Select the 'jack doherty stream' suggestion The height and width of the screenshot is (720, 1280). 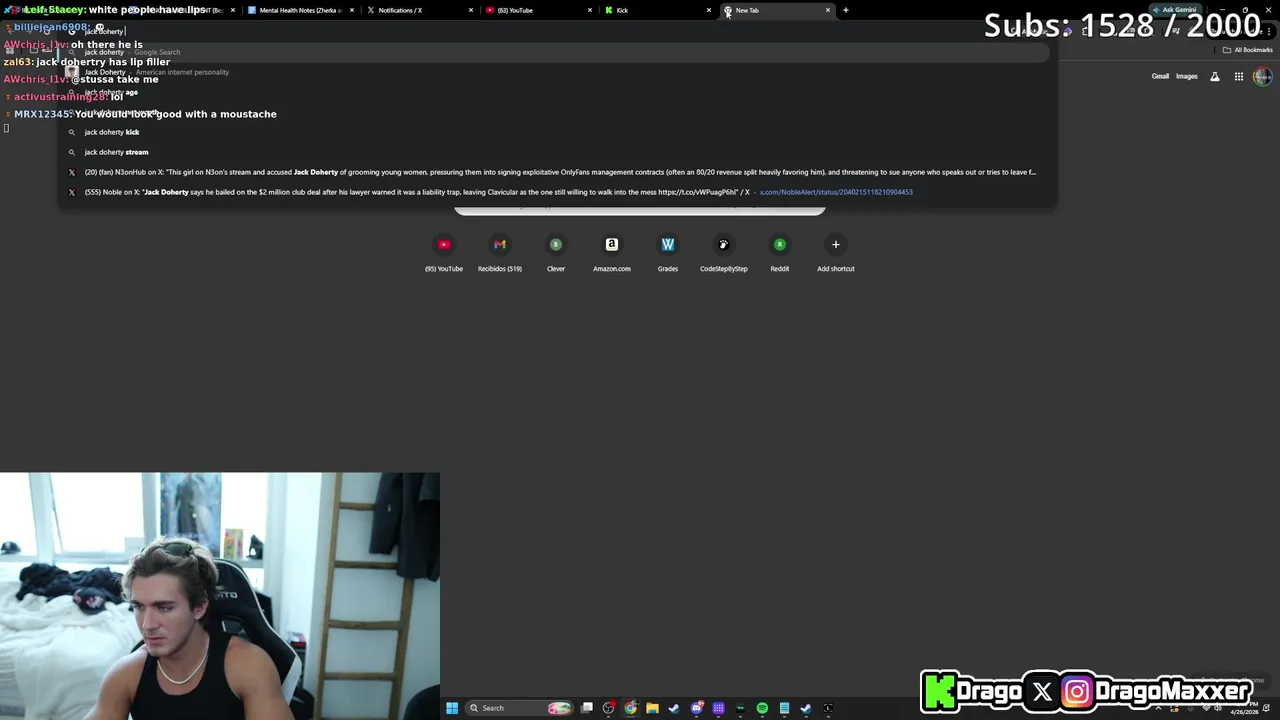tap(557, 152)
